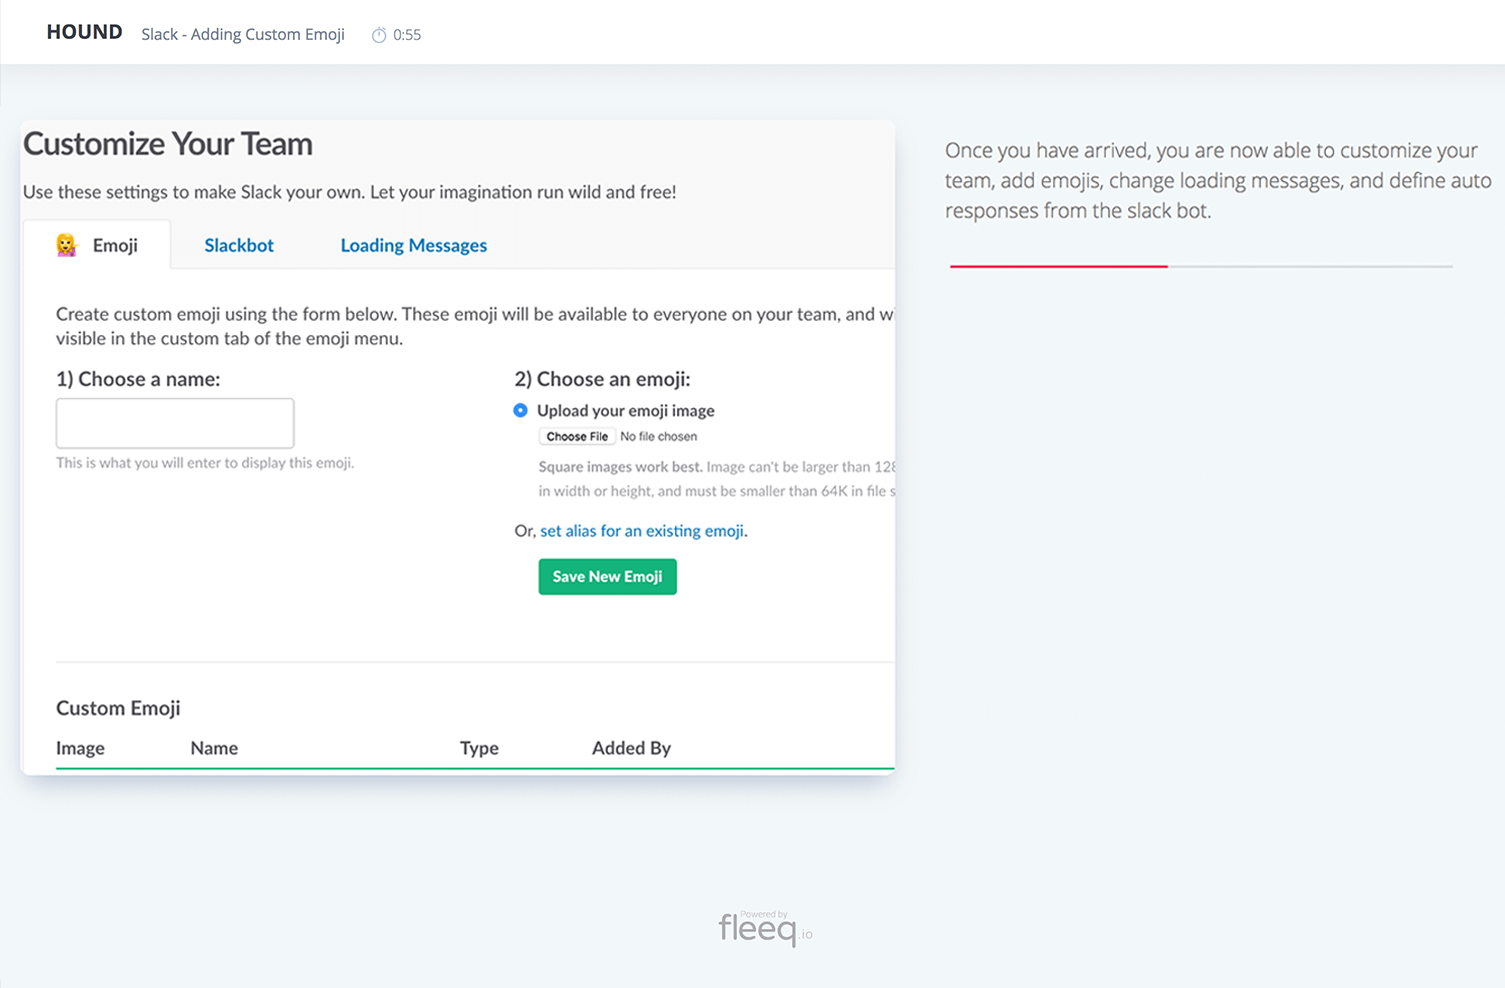The width and height of the screenshot is (1505, 988).
Task: Open set alias for an existing emoji link
Action: click(x=642, y=531)
